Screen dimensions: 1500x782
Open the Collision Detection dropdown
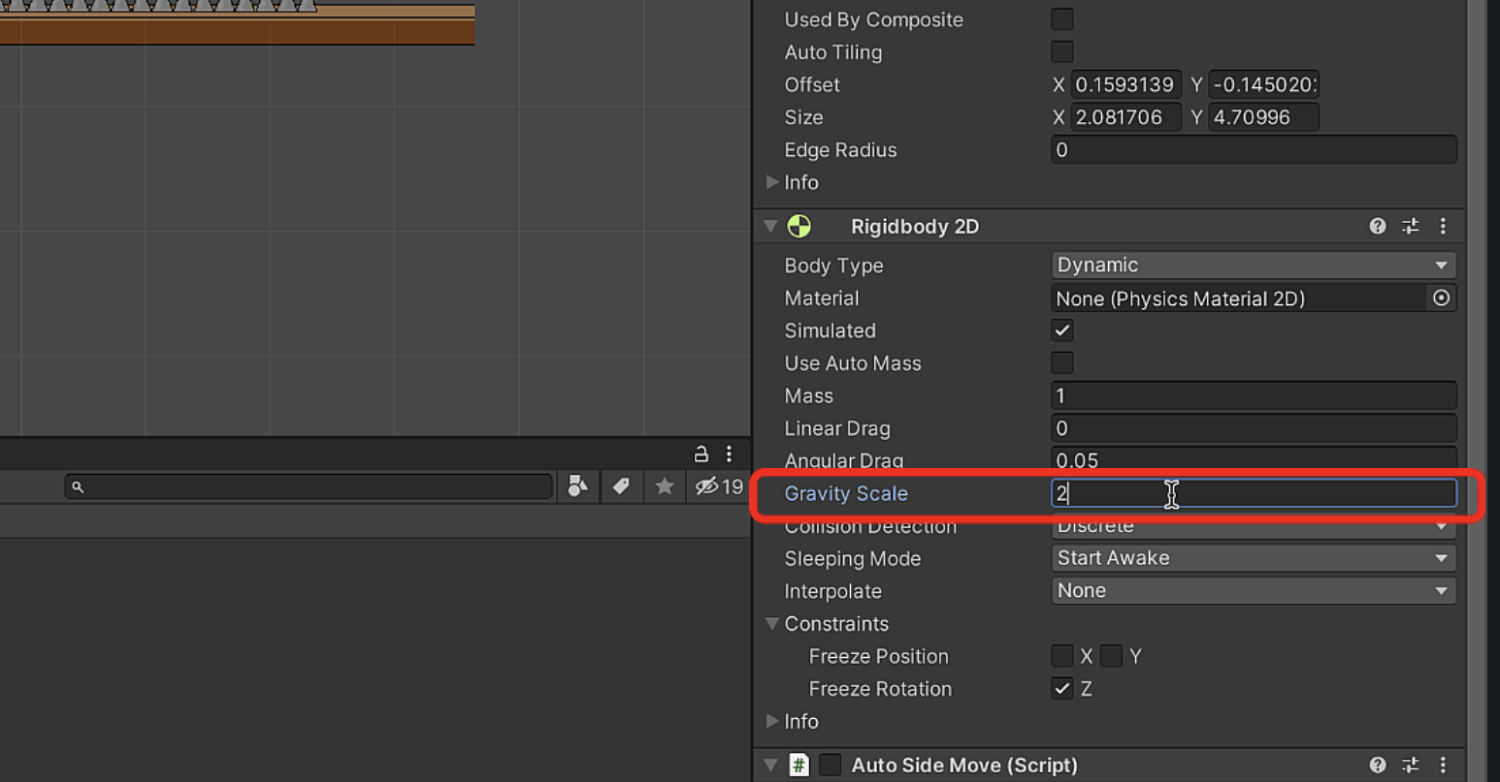(1254, 527)
